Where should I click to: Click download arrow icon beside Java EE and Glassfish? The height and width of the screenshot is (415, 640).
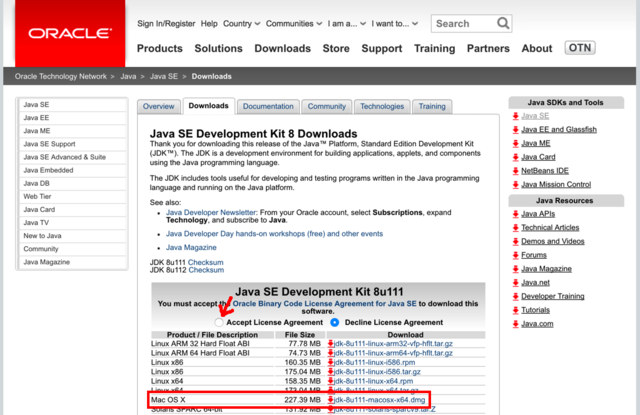coord(516,130)
